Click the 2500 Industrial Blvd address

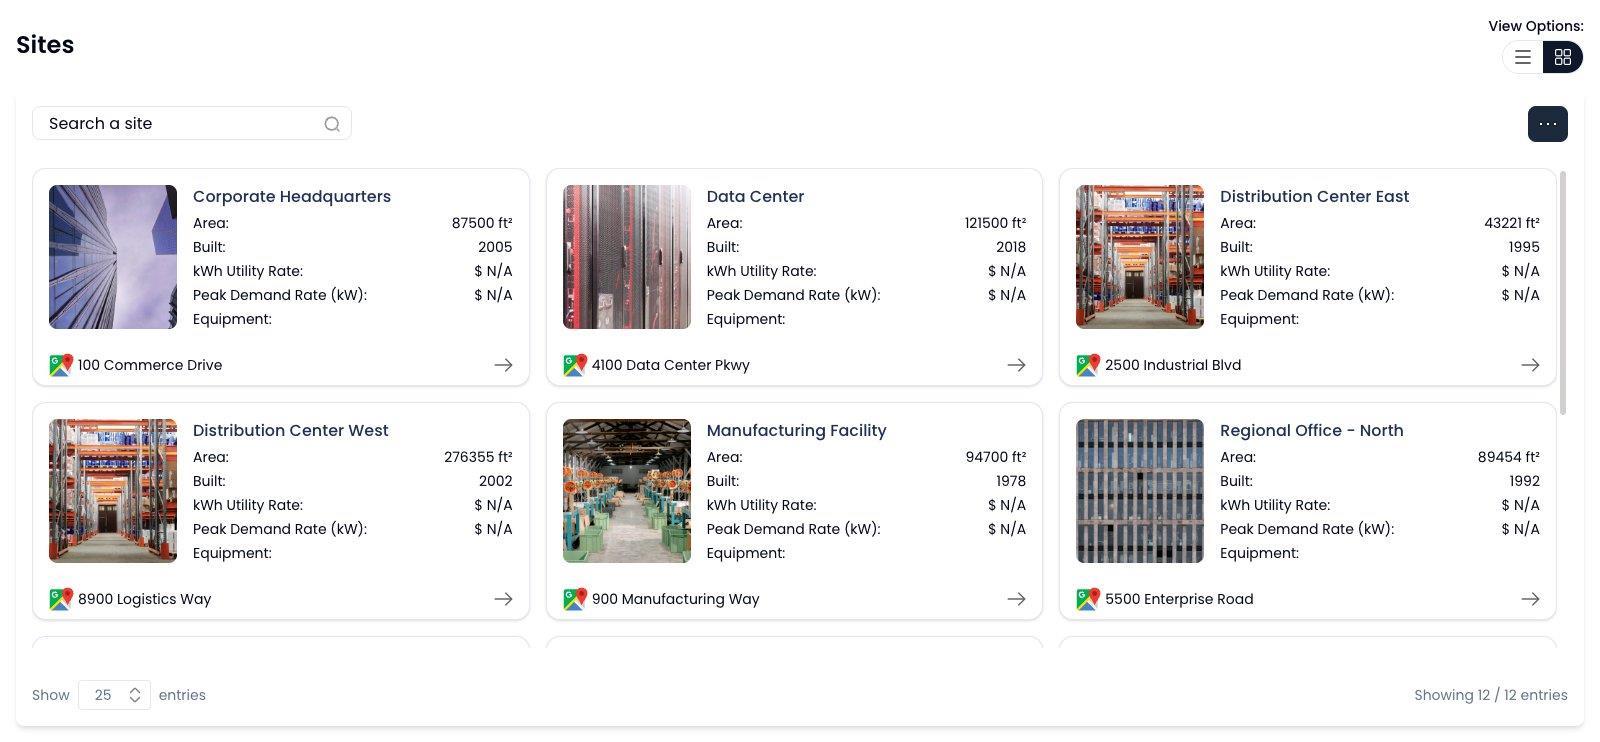point(1173,365)
